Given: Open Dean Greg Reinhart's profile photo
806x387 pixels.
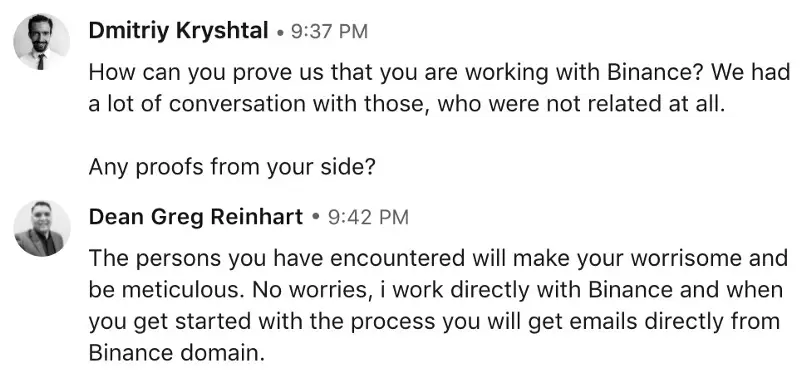Looking at the screenshot, I should click(x=42, y=228).
